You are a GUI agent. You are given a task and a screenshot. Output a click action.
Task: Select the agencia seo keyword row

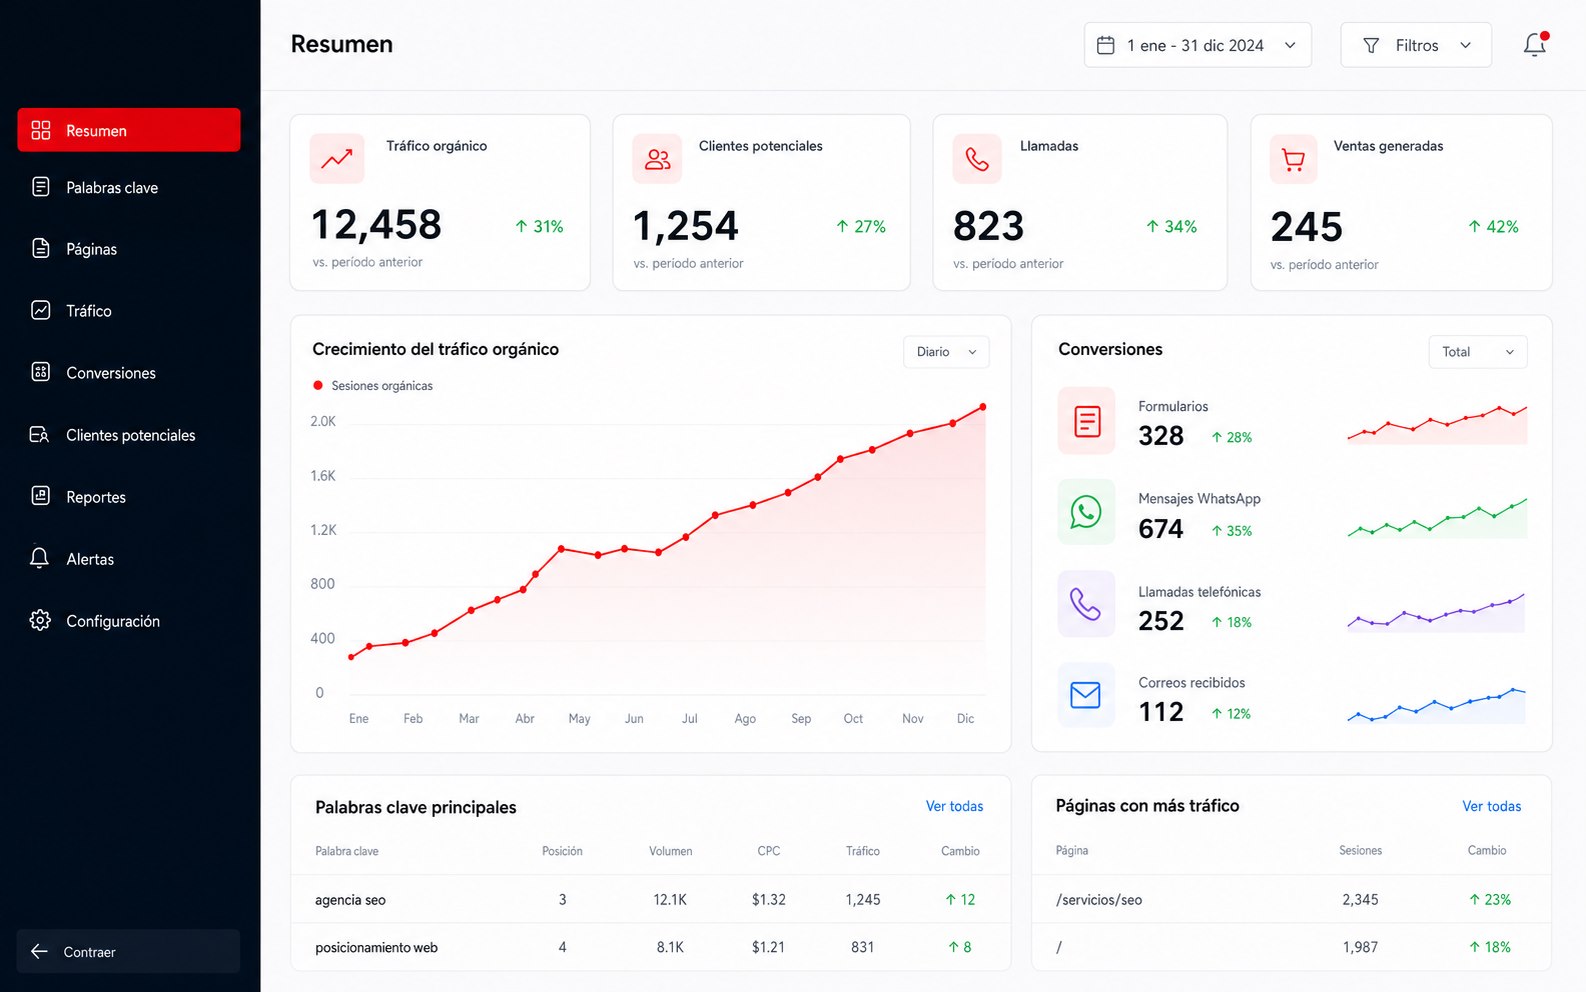coord(650,899)
